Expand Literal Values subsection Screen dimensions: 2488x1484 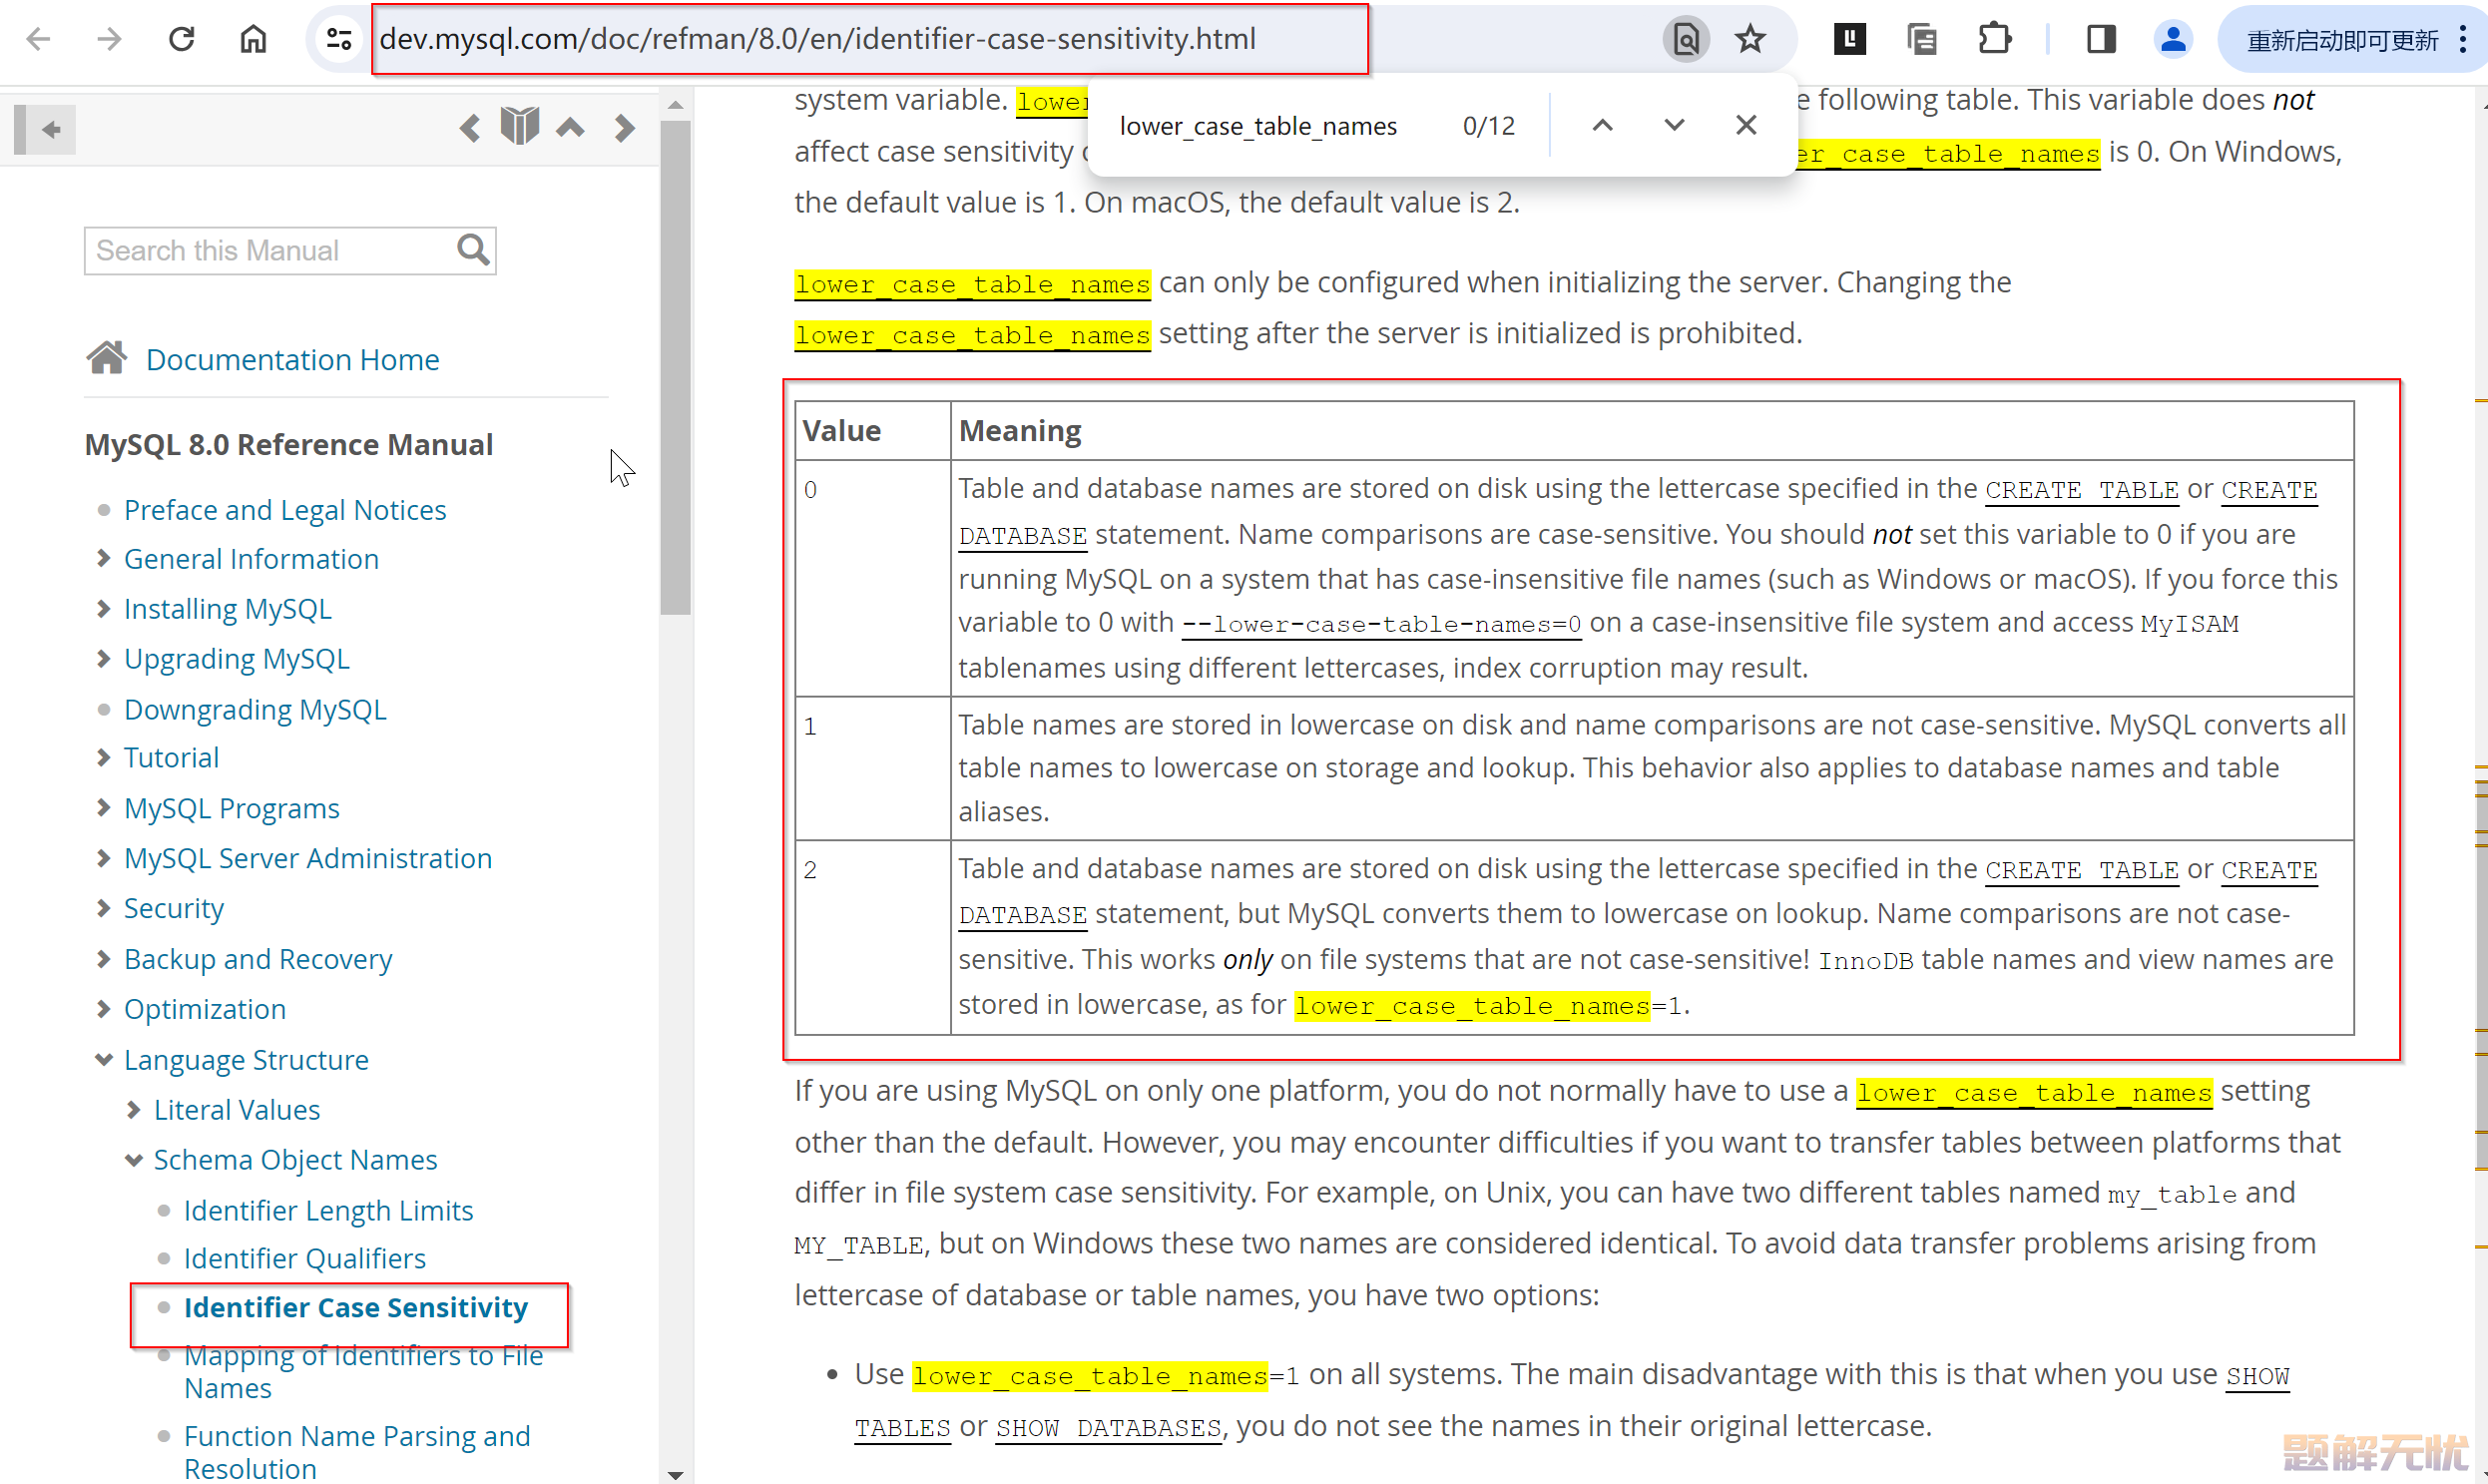pyautogui.click(x=134, y=1109)
